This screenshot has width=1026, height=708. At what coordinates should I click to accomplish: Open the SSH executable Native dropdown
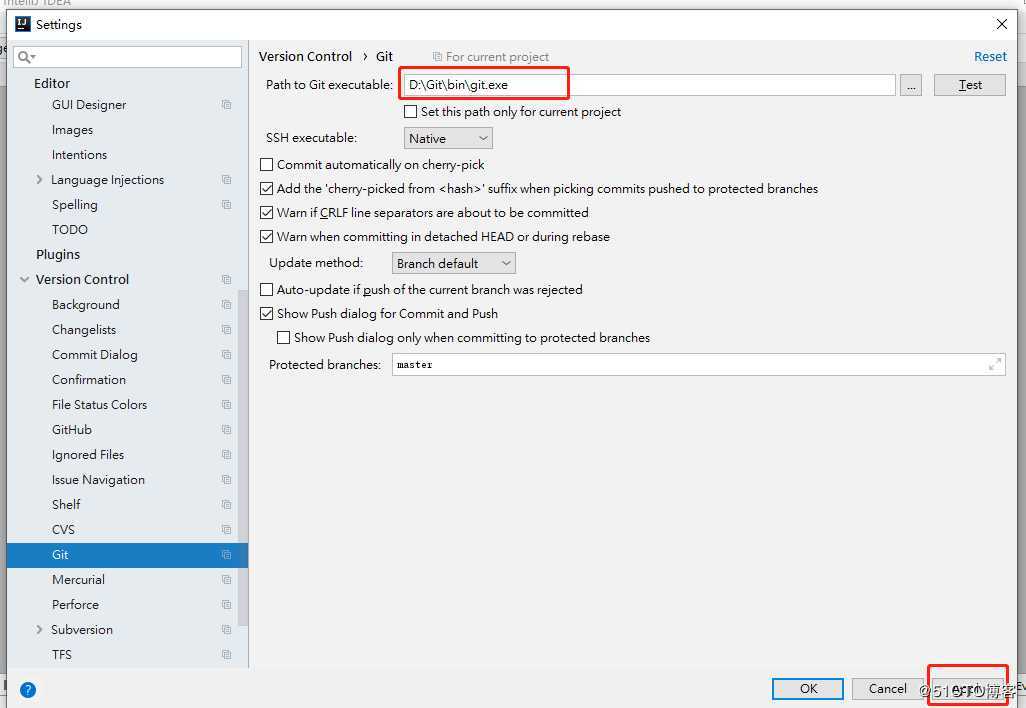pyautogui.click(x=448, y=138)
